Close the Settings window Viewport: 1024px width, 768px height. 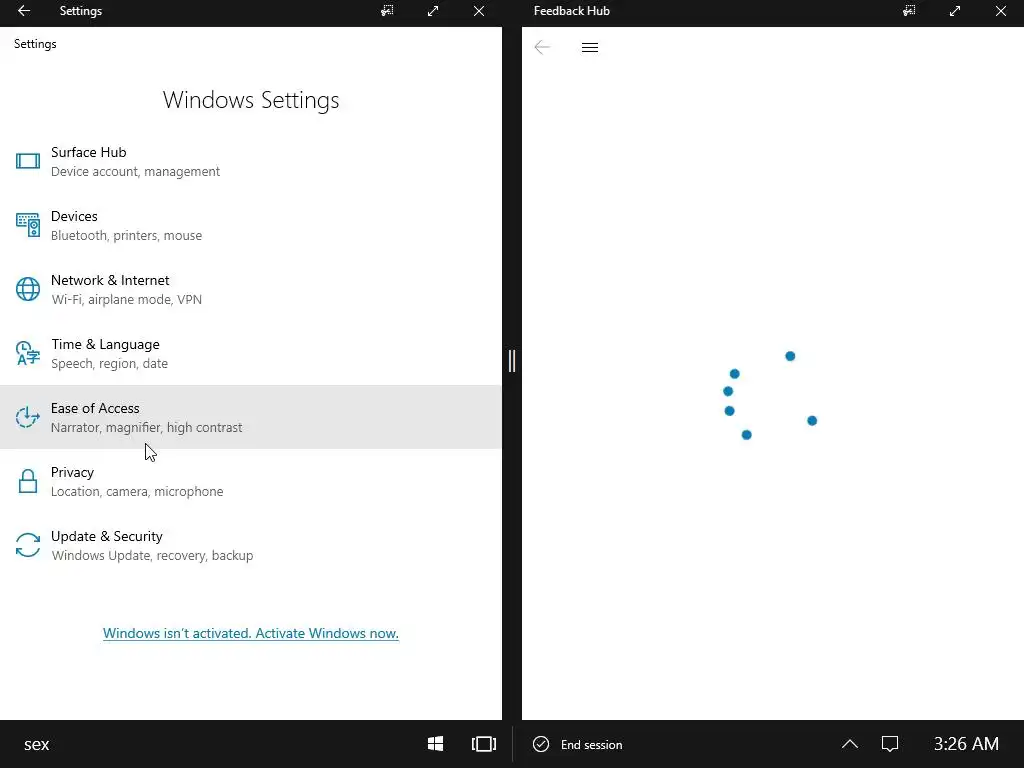[479, 11]
